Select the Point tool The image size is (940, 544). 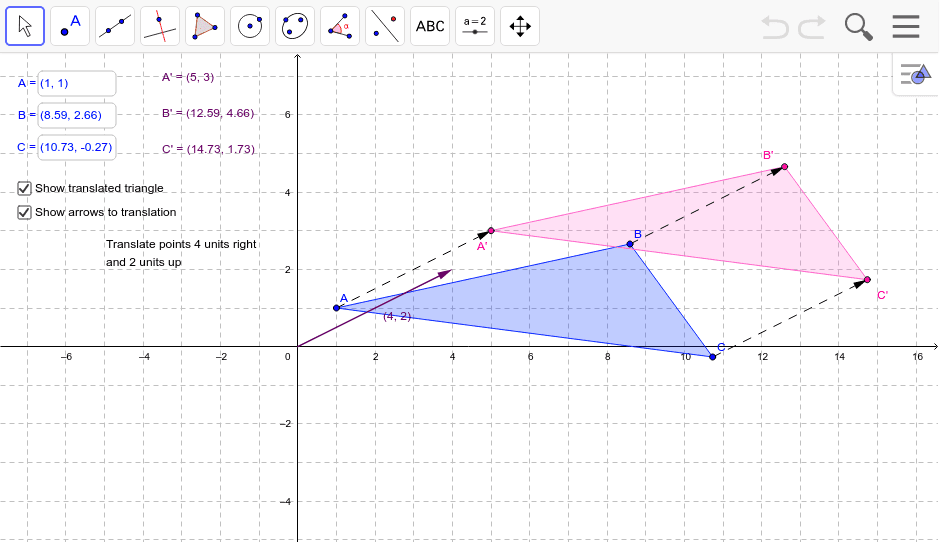coord(70,26)
